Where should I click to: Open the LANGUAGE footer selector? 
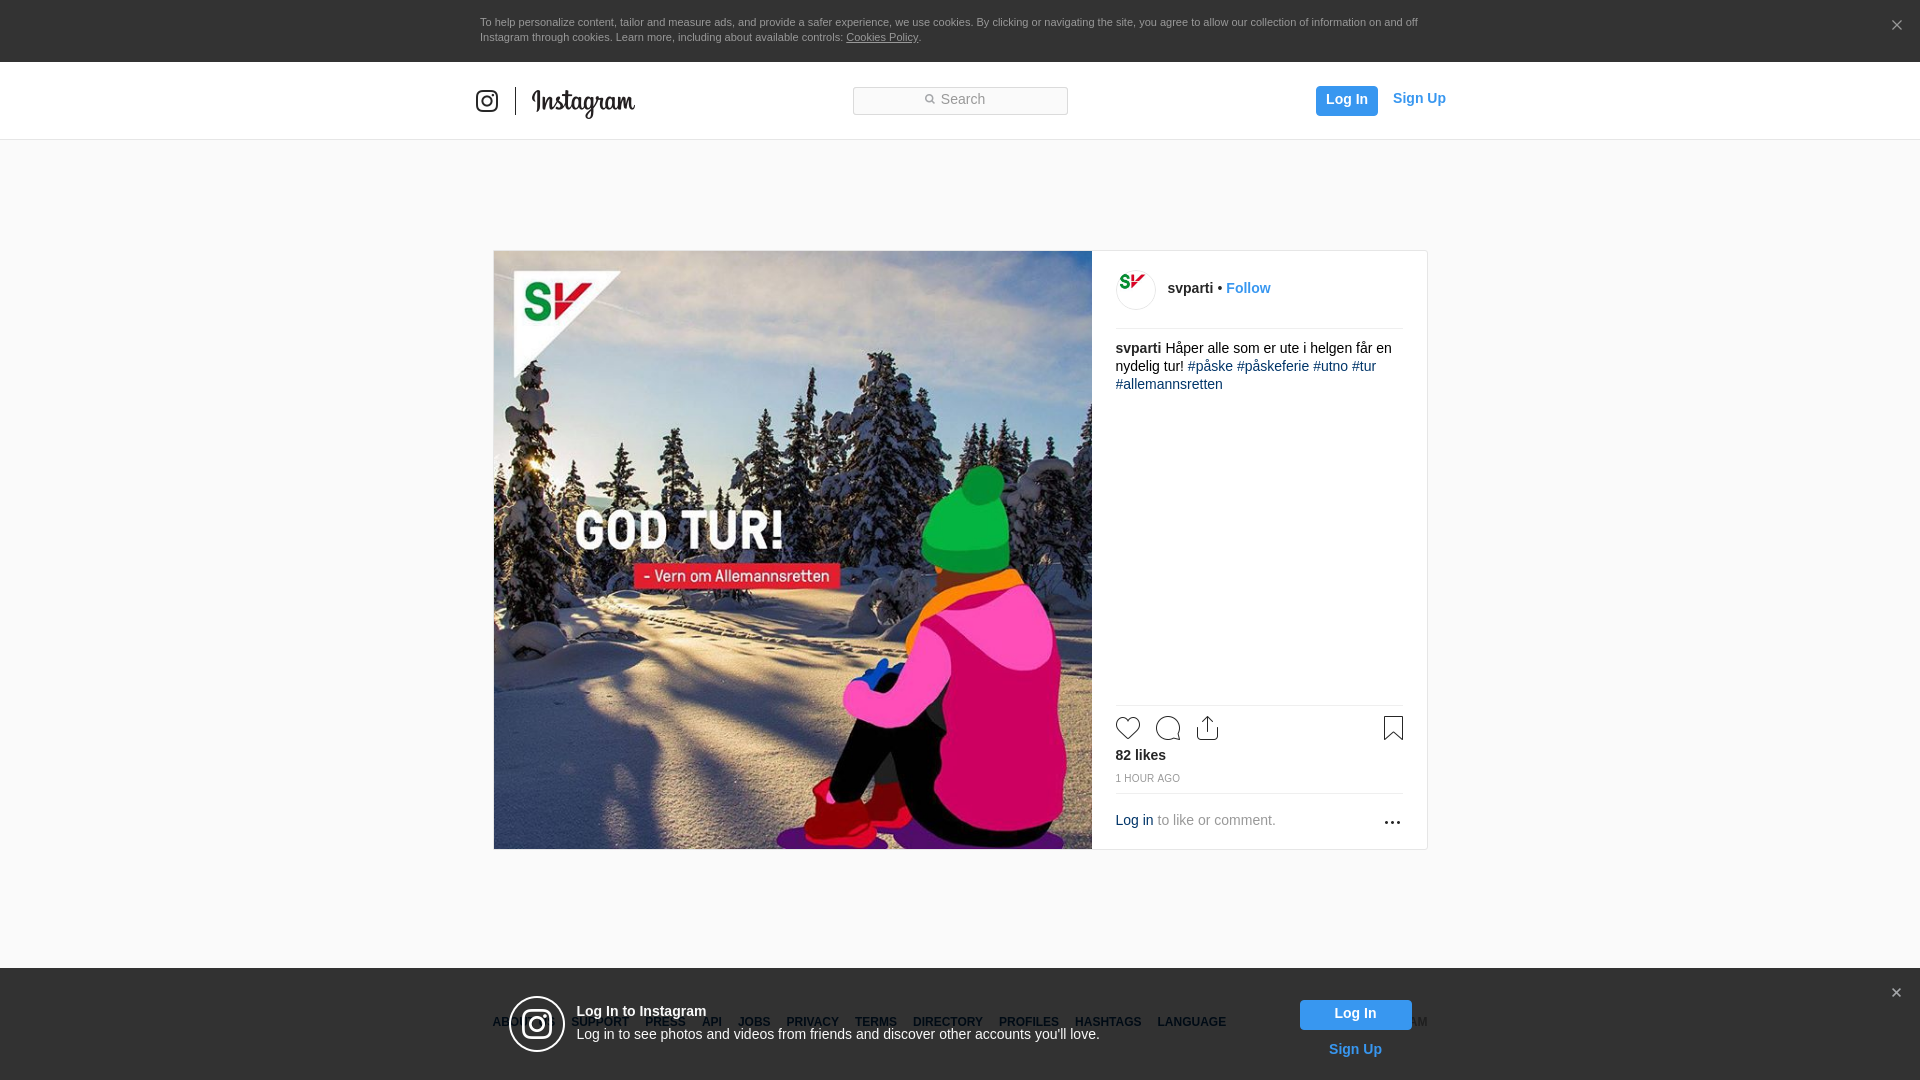tap(1191, 1022)
